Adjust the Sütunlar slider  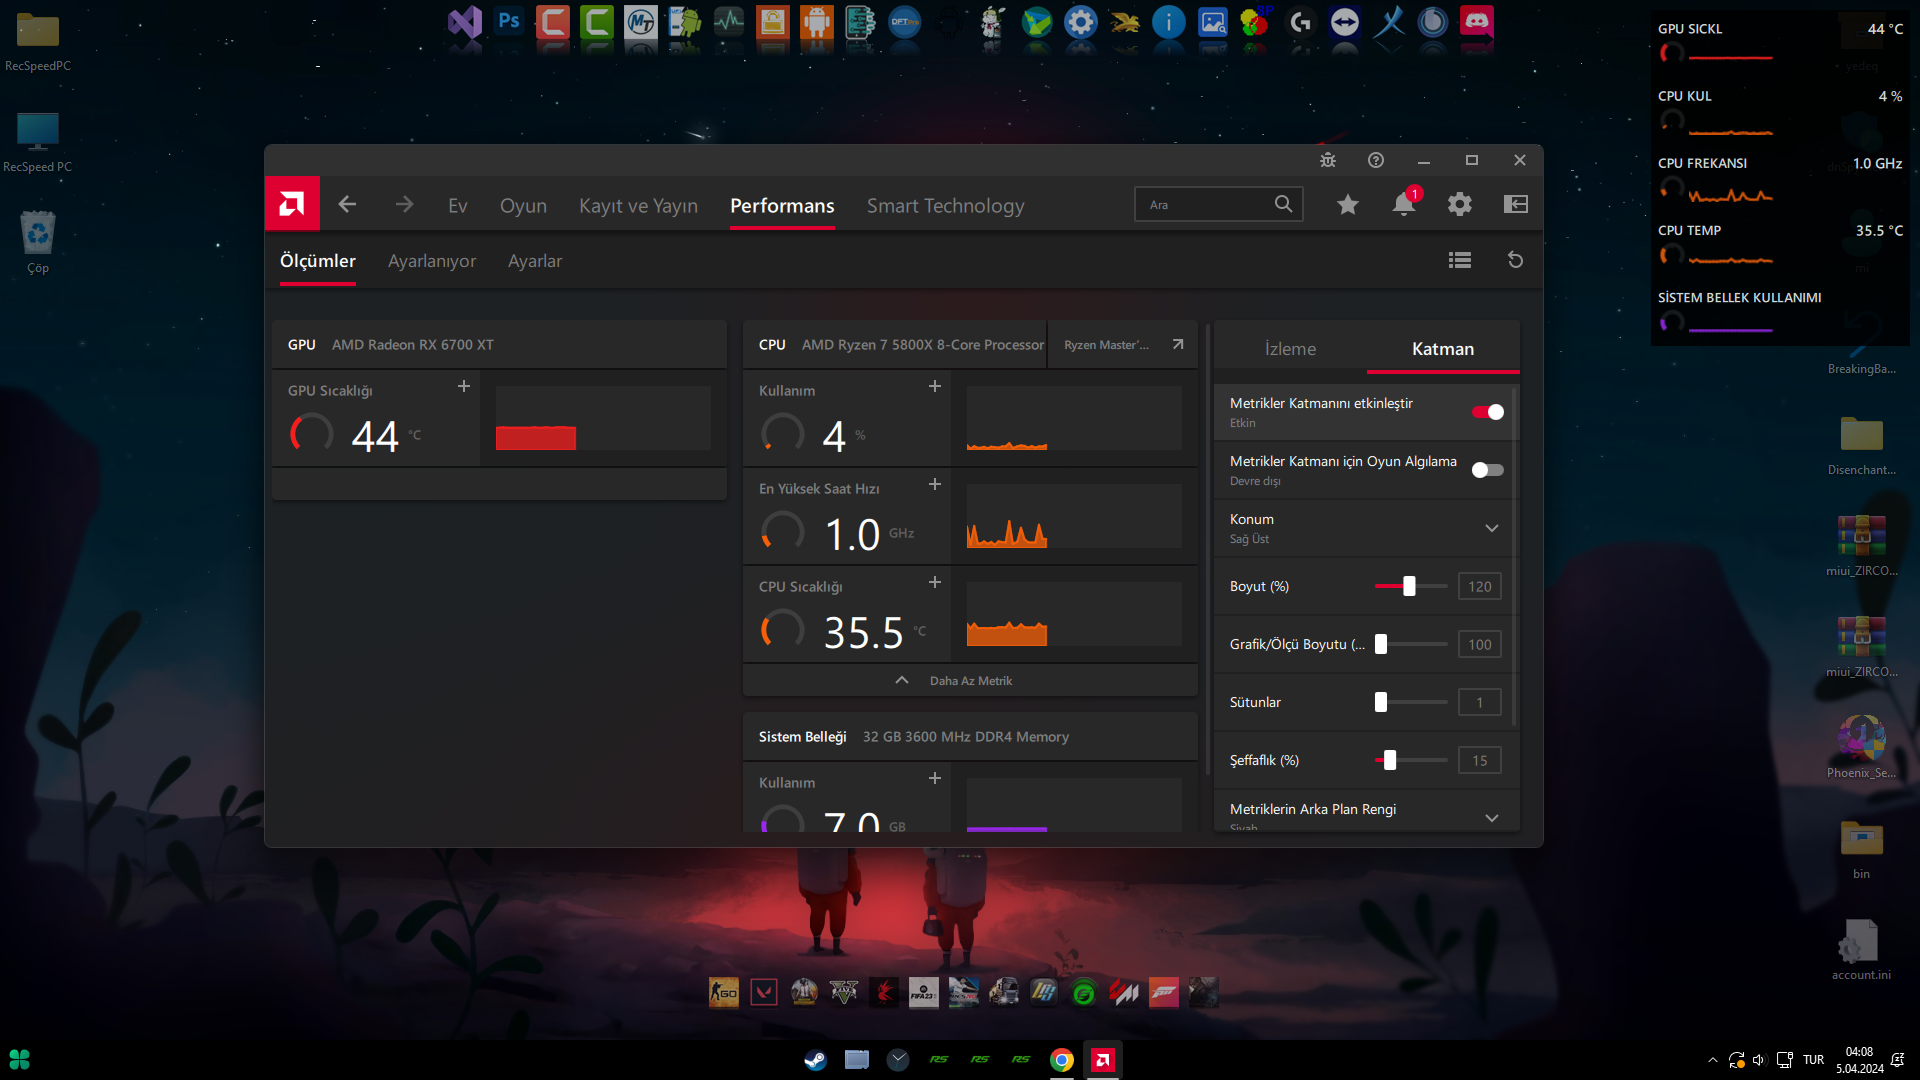click(x=1410, y=702)
